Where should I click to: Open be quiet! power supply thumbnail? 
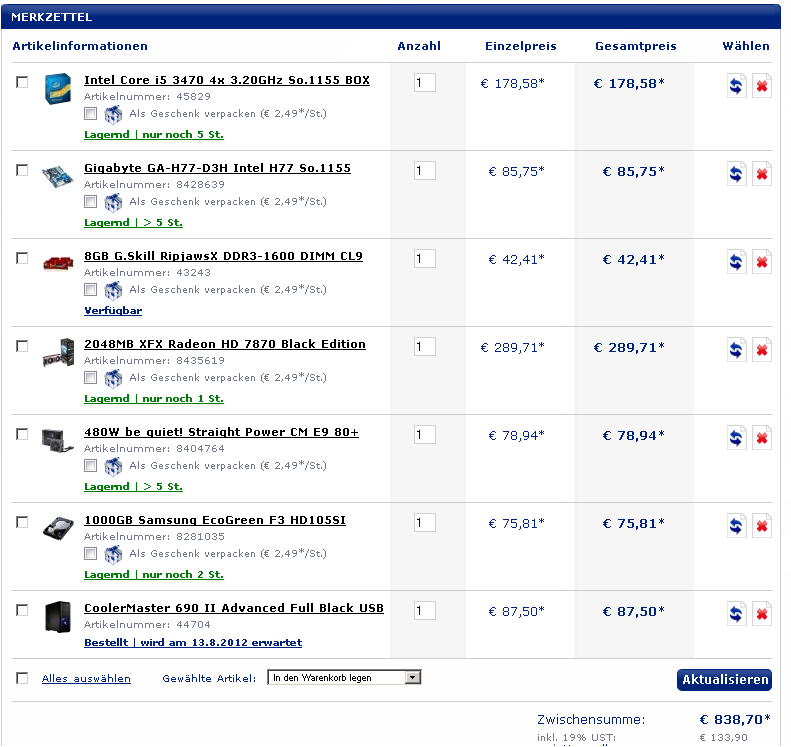coord(58,440)
